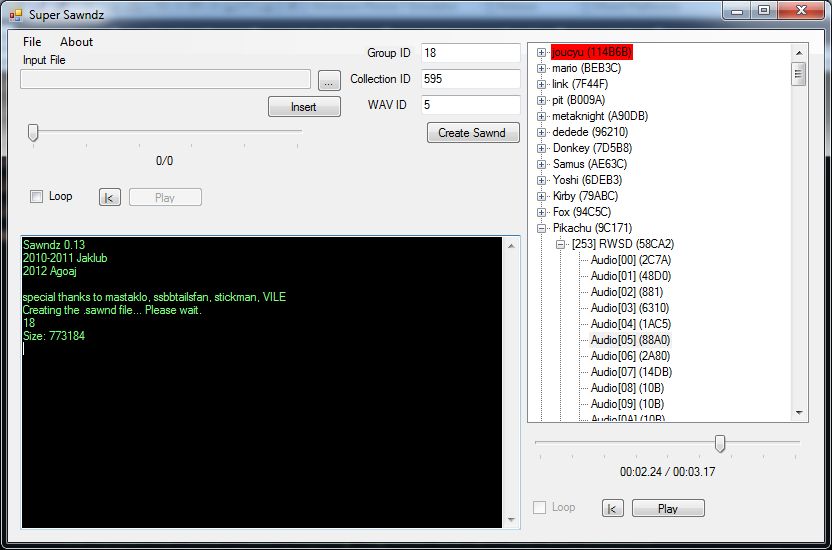Viewport: 832px width, 550px height.
Task: Click the Collection ID field
Action: (471, 79)
